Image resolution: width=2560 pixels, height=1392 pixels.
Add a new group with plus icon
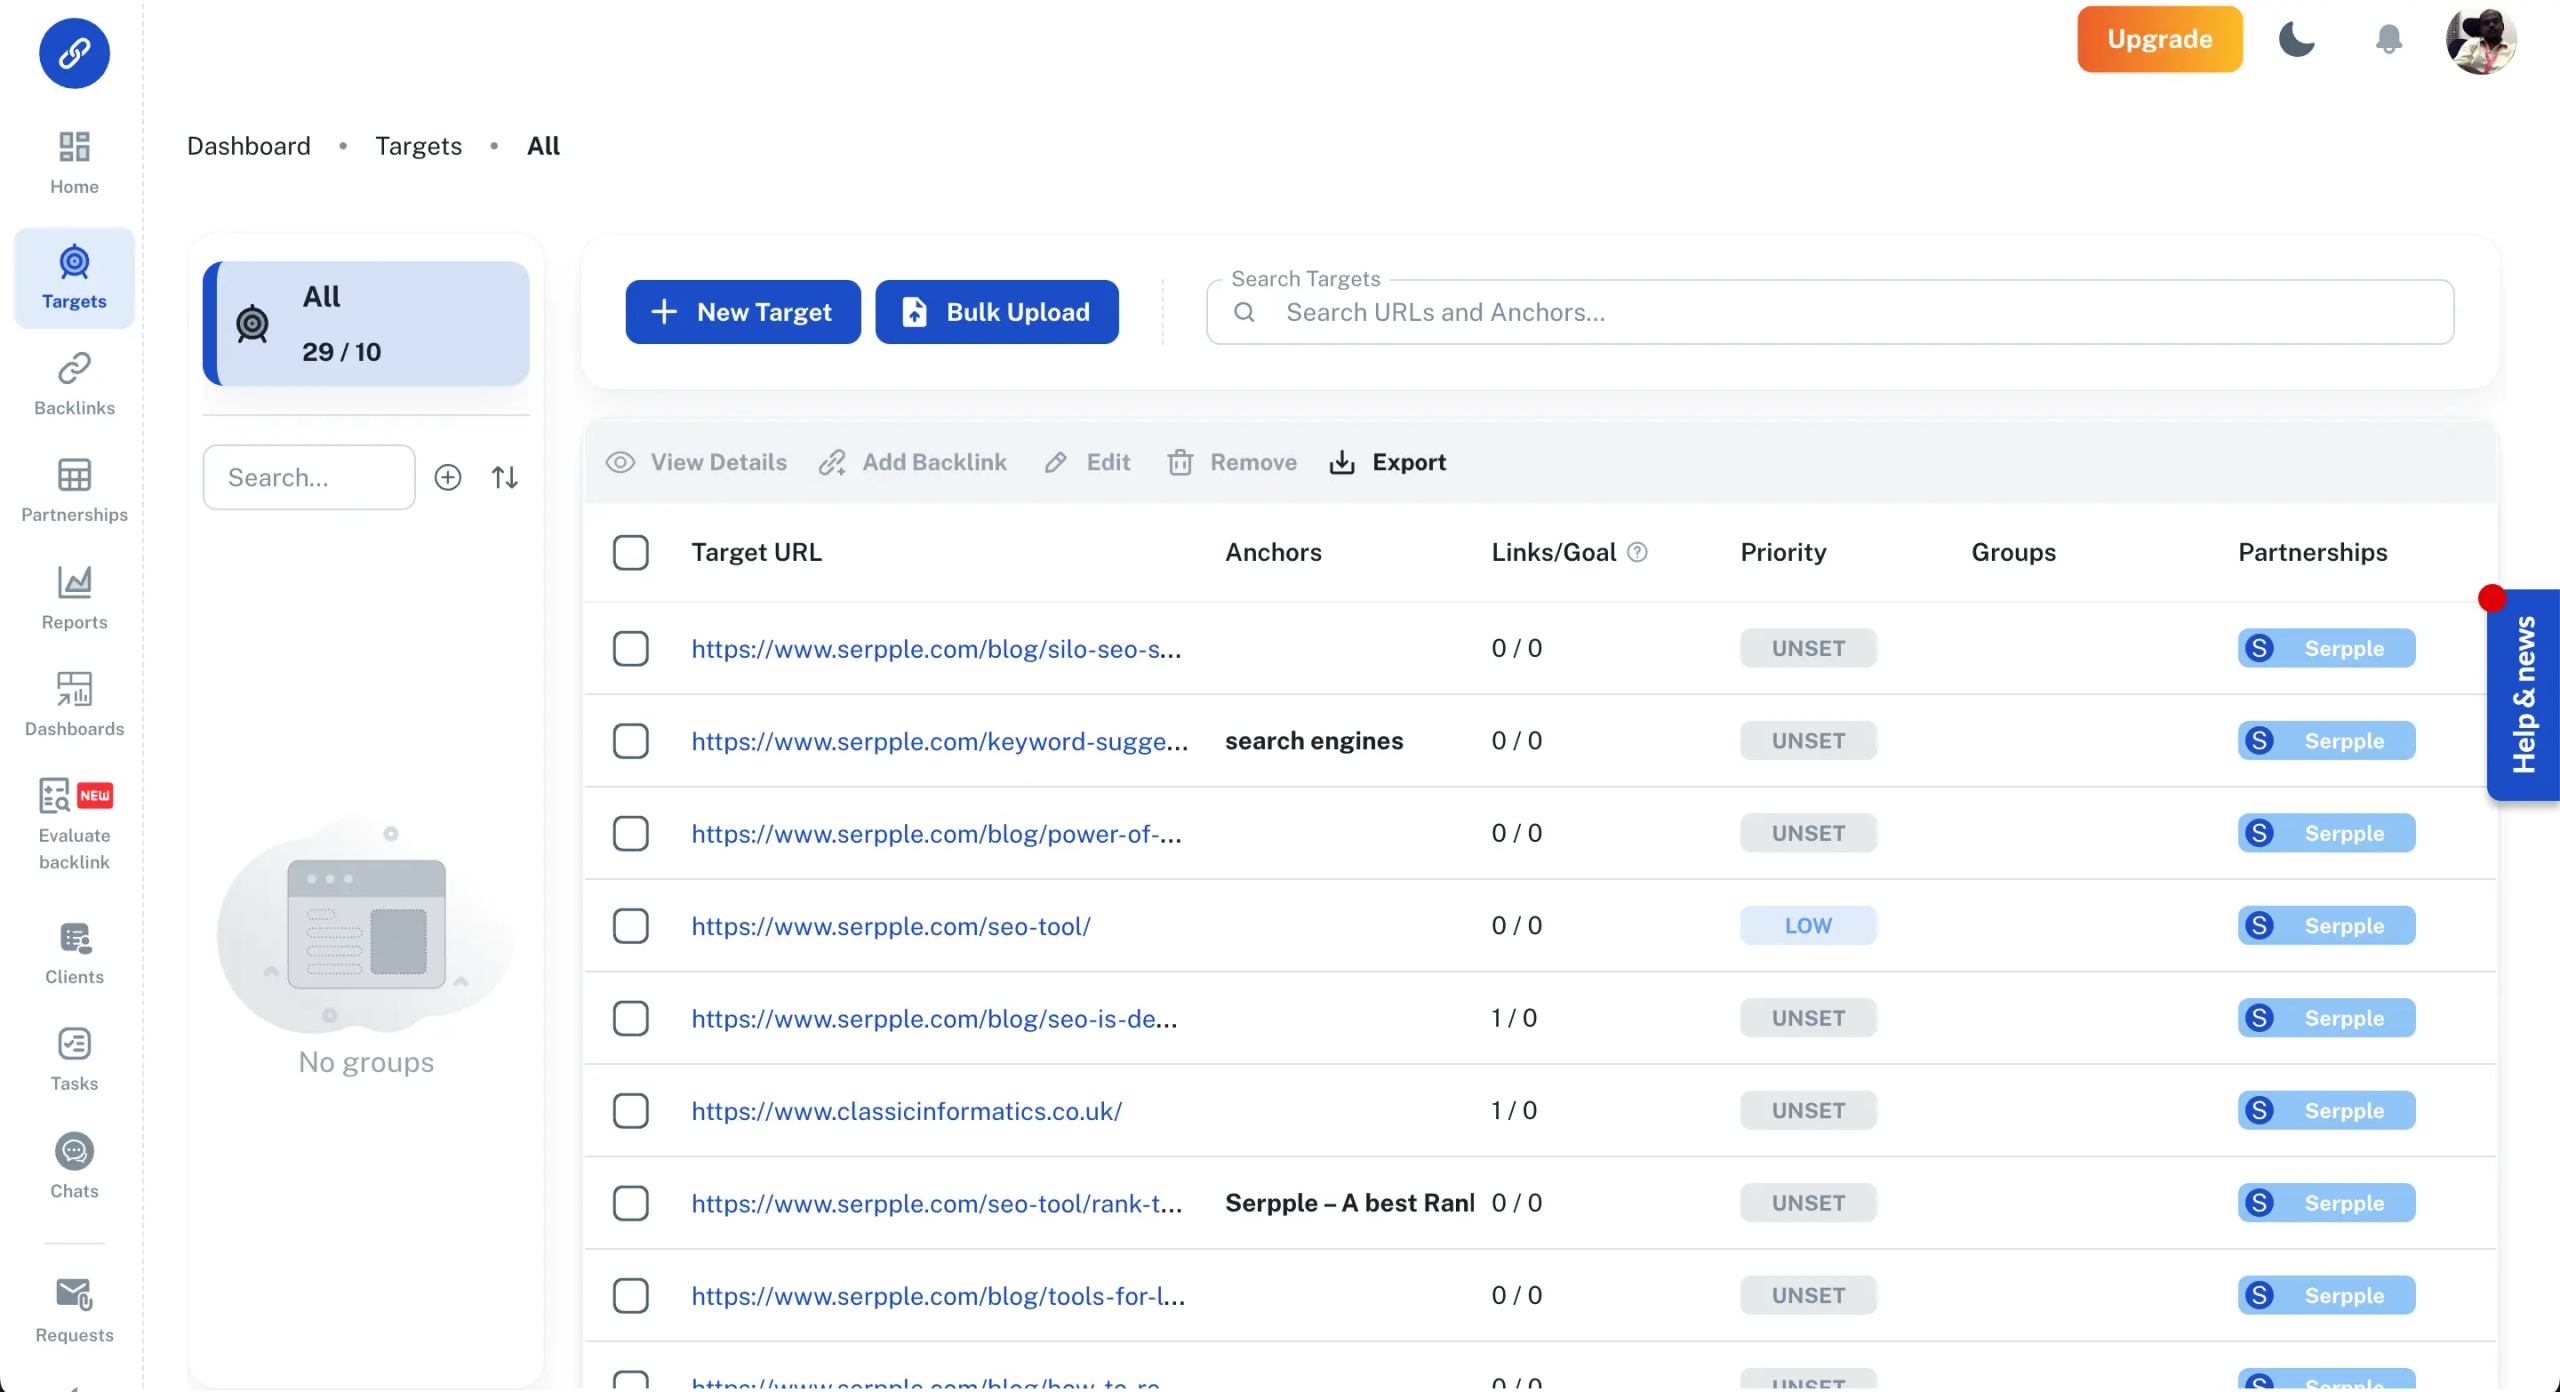pos(448,478)
